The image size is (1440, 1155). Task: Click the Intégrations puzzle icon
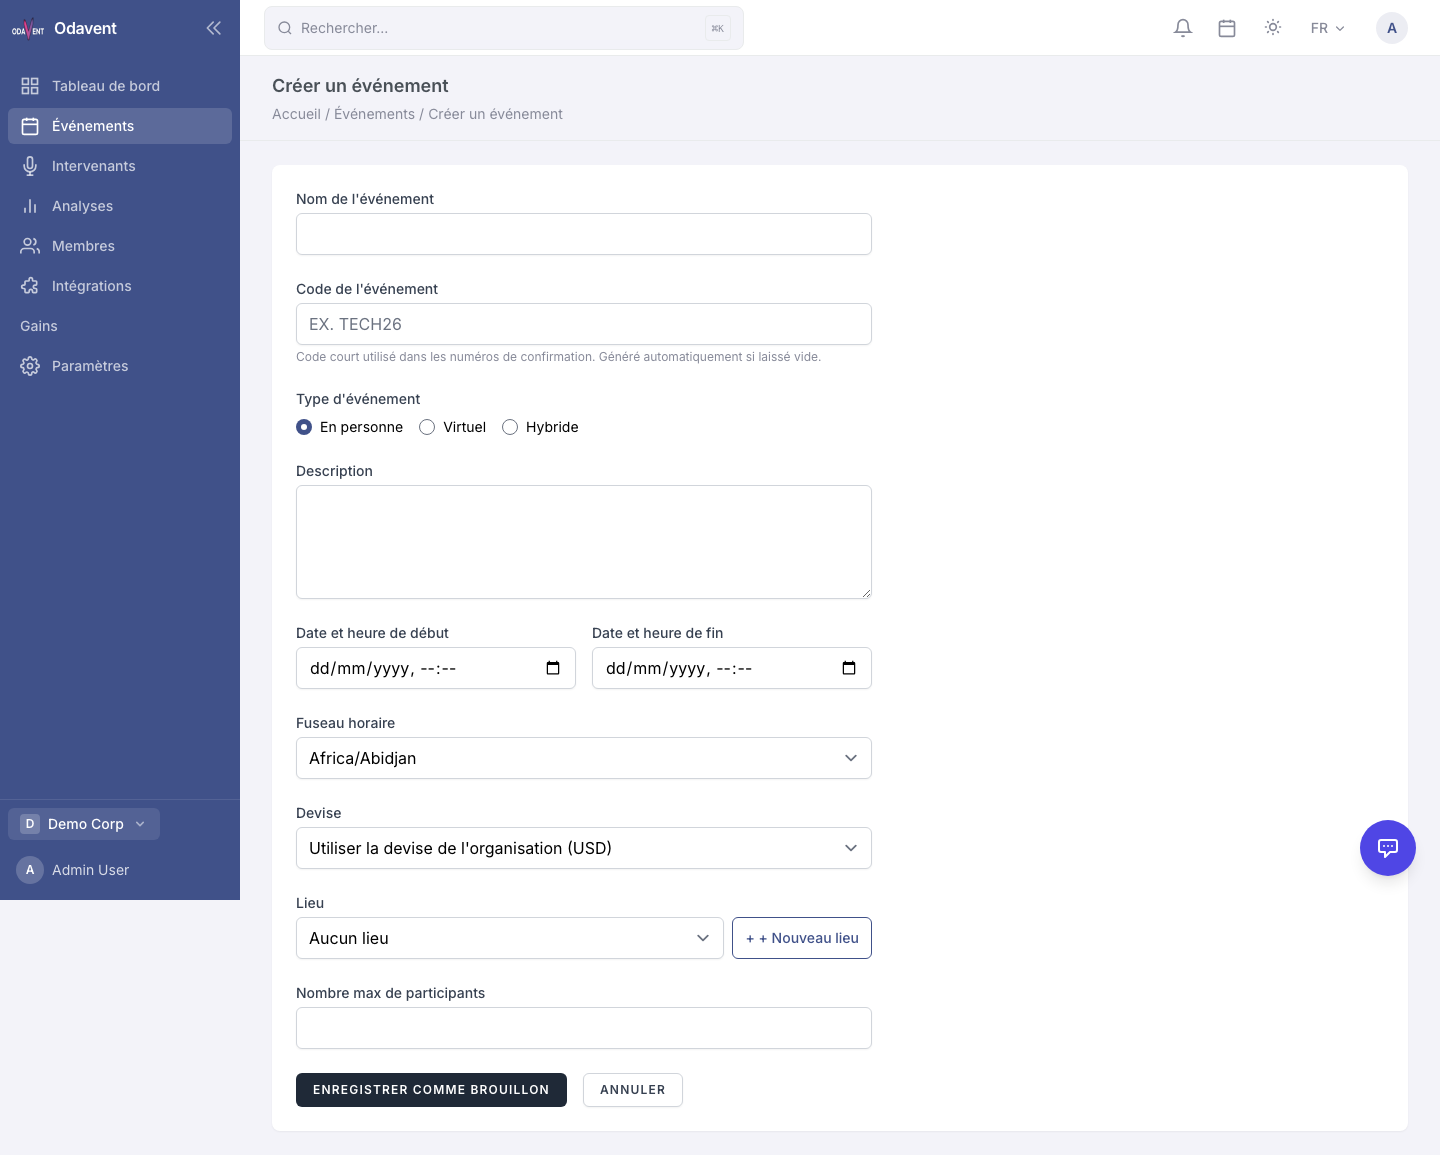[30, 286]
